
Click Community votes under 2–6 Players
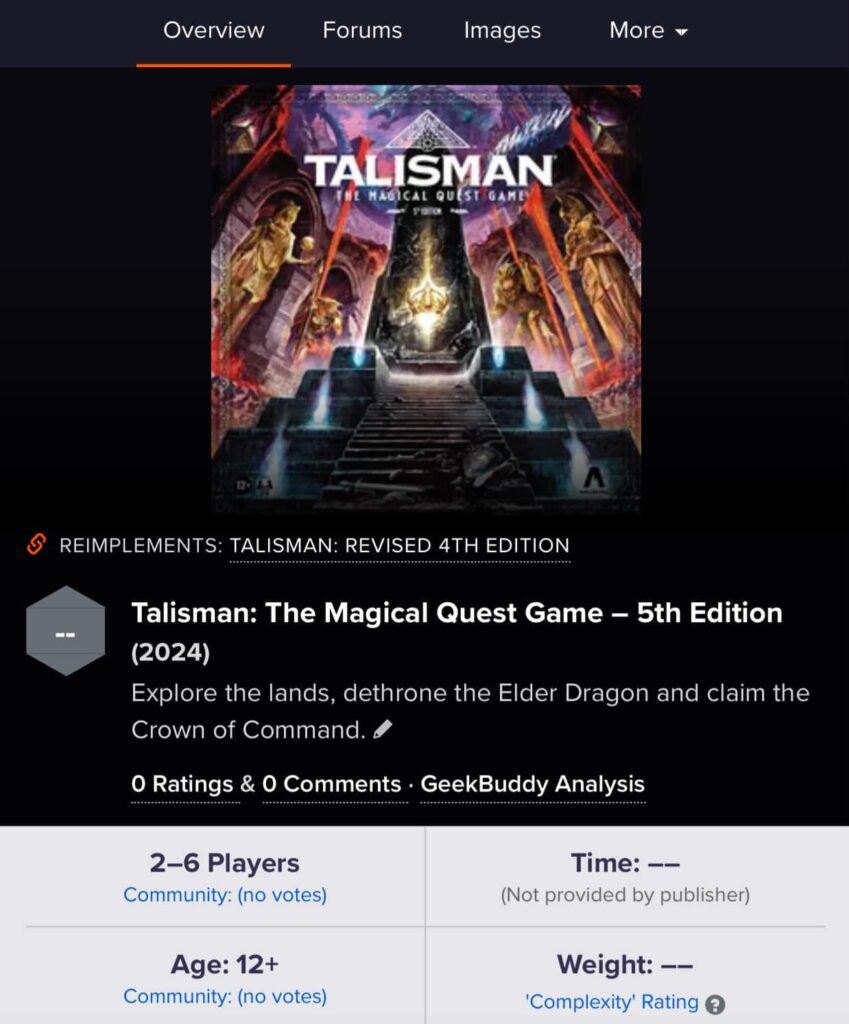tap(225, 895)
